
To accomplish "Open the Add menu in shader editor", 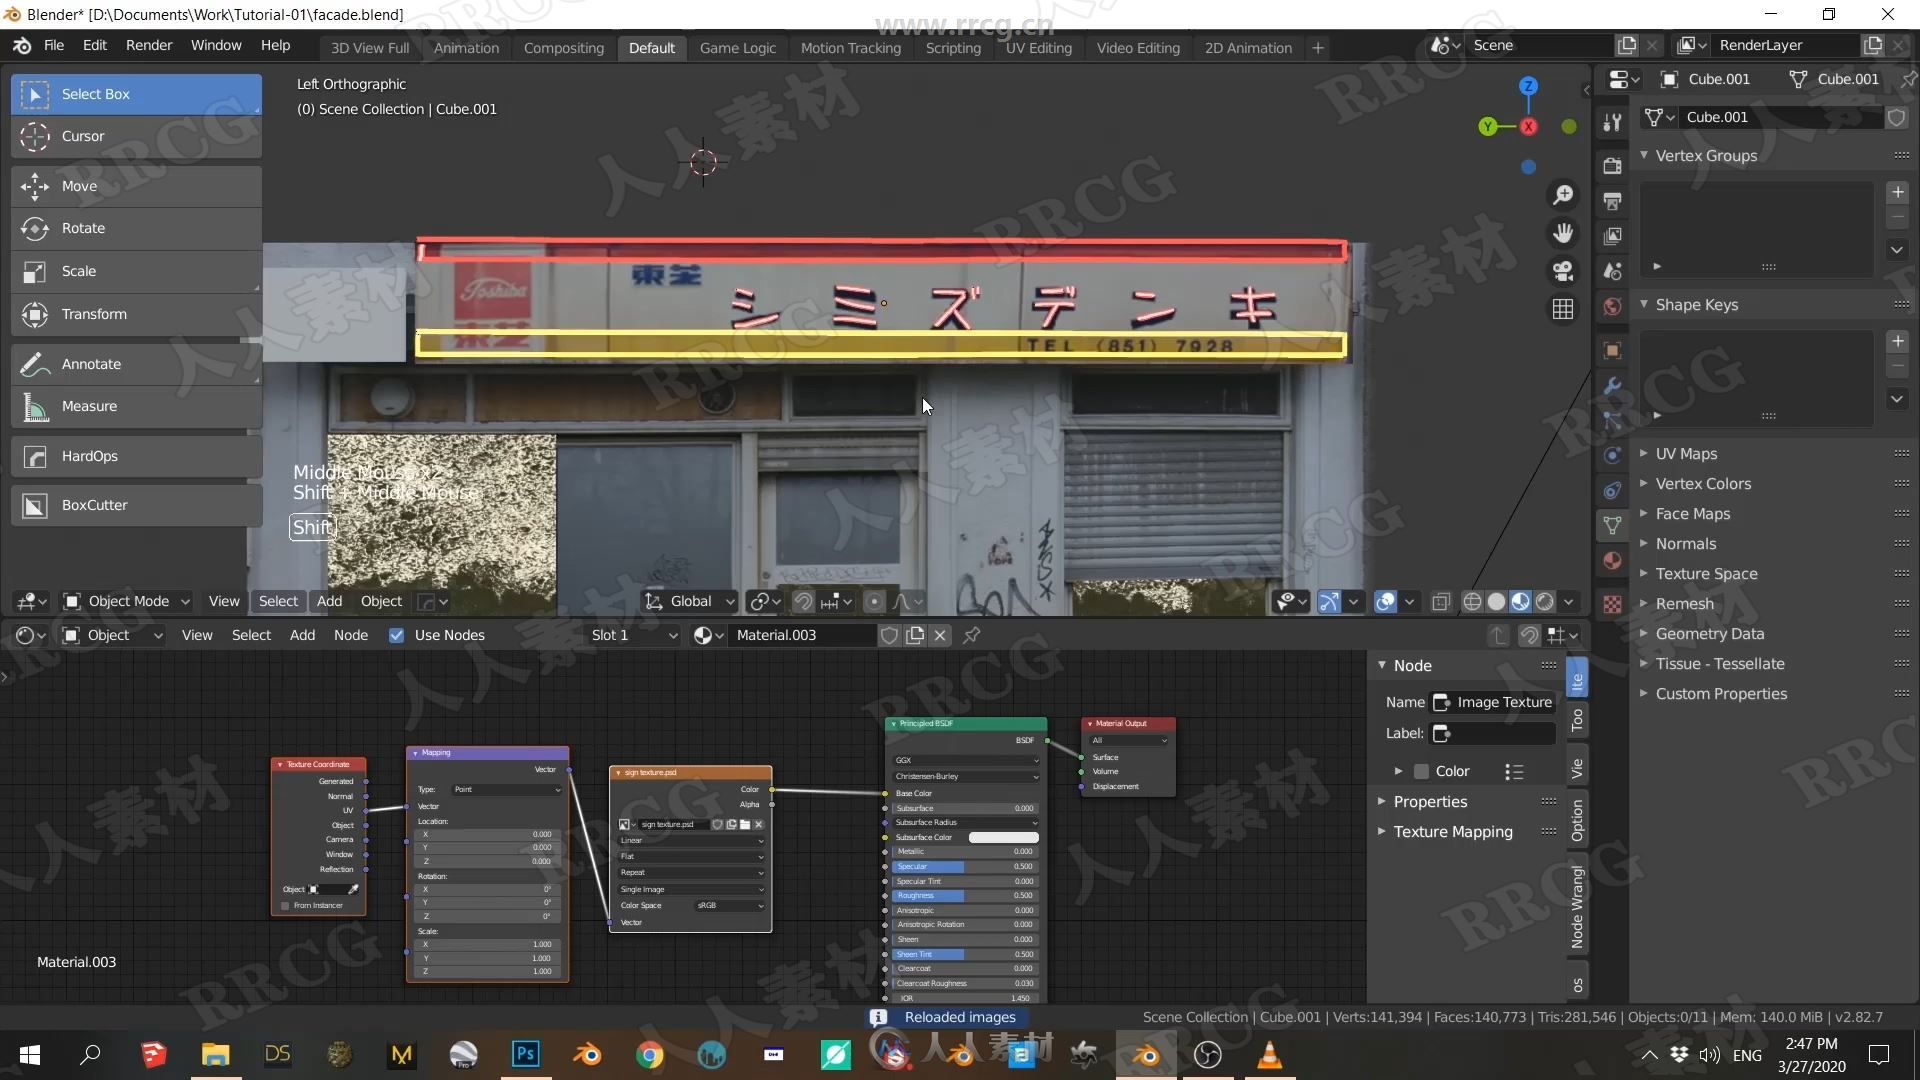I will 301,634.
